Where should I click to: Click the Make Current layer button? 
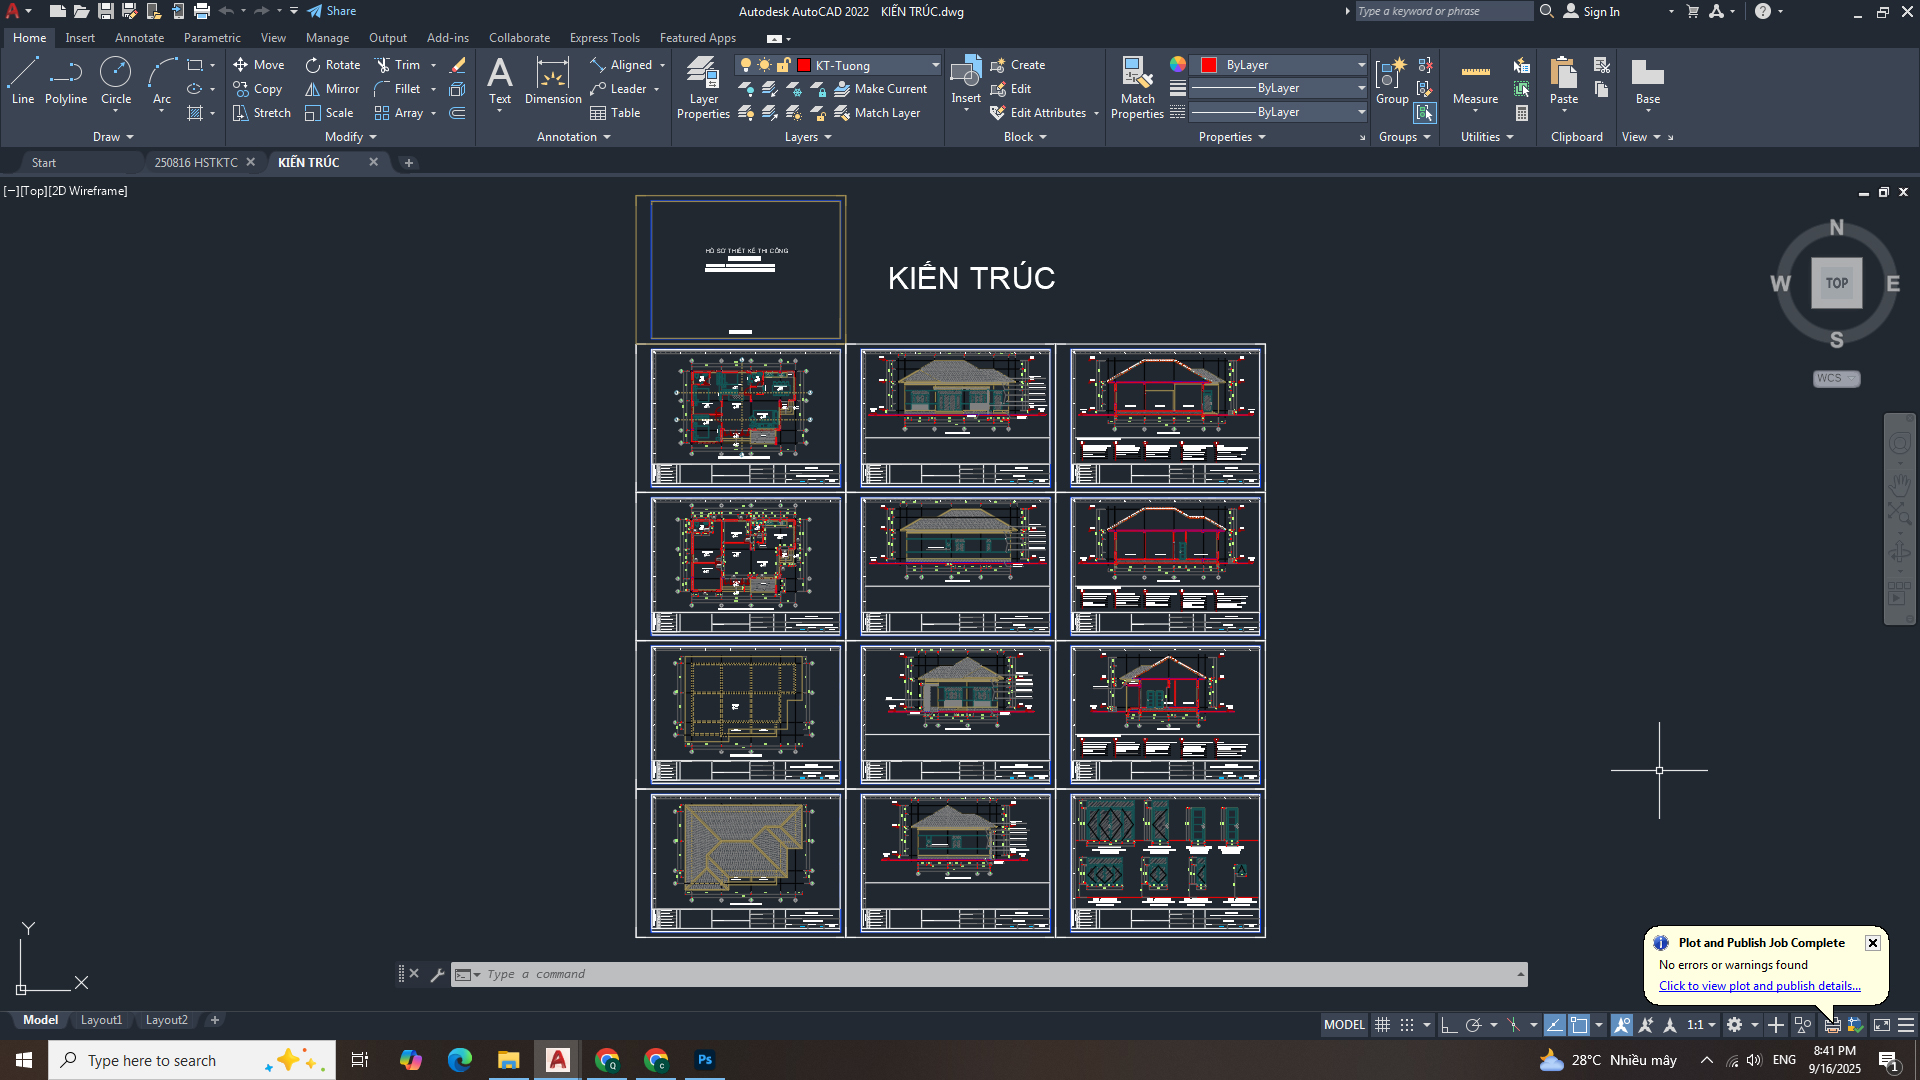(x=881, y=89)
